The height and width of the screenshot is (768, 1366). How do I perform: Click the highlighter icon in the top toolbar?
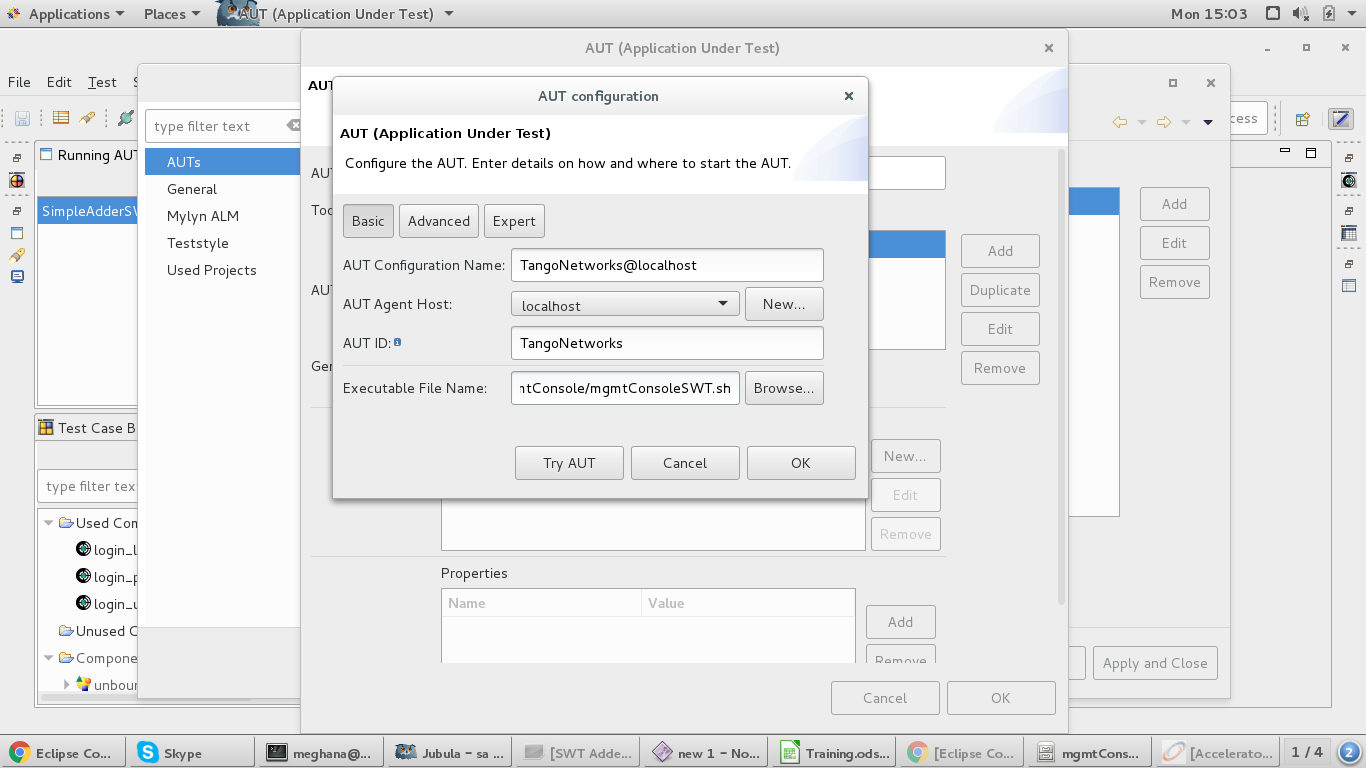point(87,117)
